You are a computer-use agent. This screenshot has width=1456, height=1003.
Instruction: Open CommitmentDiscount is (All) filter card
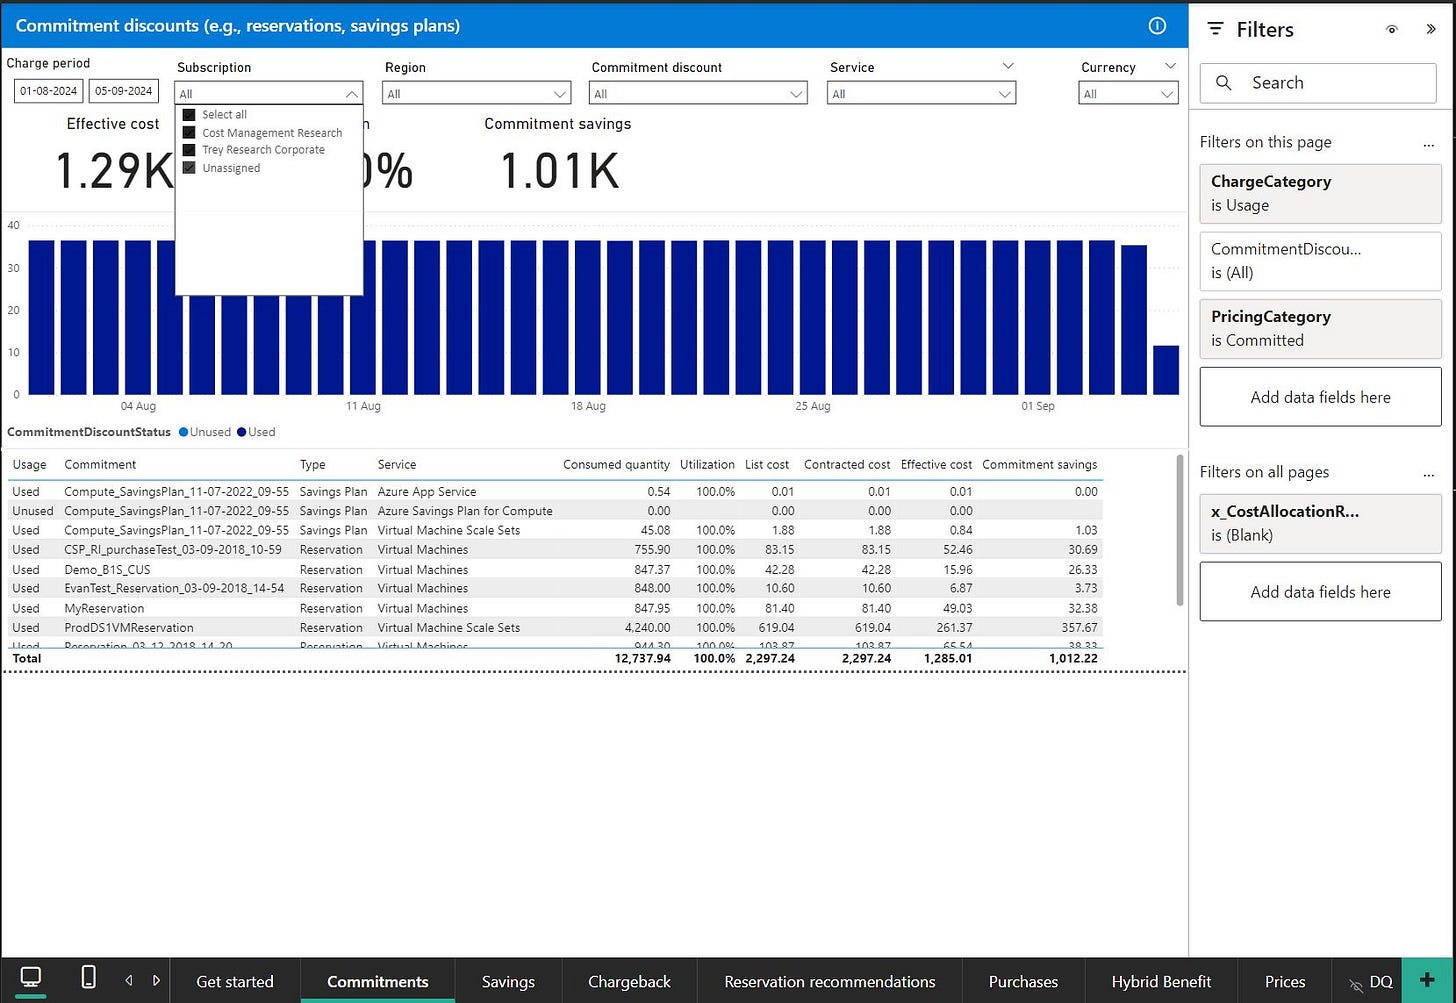point(1320,261)
